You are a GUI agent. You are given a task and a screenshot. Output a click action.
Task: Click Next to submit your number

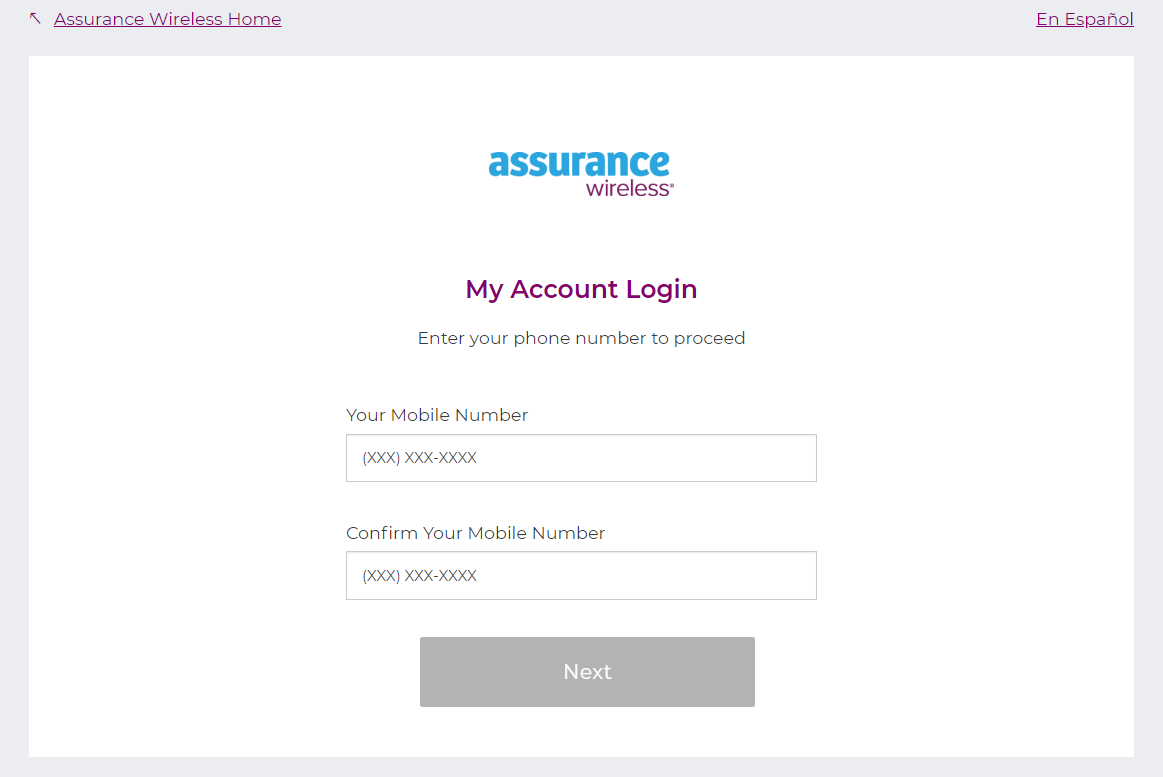(x=587, y=671)
